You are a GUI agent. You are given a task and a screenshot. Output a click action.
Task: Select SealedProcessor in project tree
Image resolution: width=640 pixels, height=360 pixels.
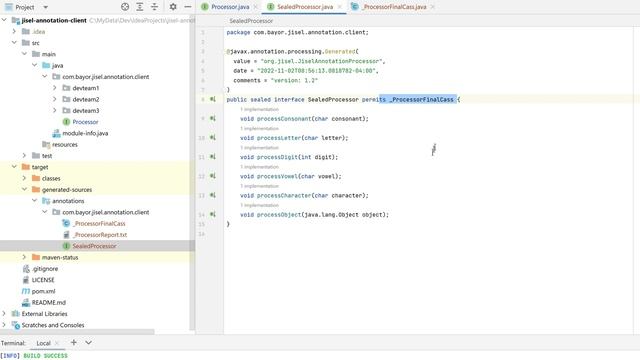click(94, 246)
